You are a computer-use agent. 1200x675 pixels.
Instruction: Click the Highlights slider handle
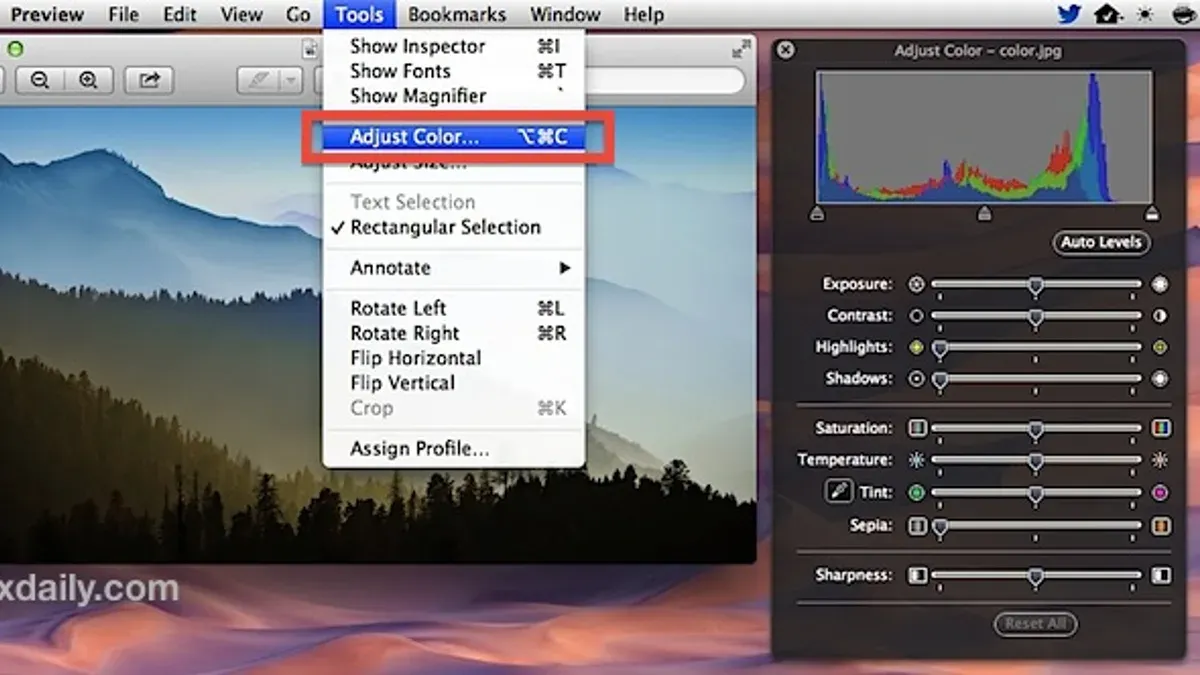tap(940, 350)
